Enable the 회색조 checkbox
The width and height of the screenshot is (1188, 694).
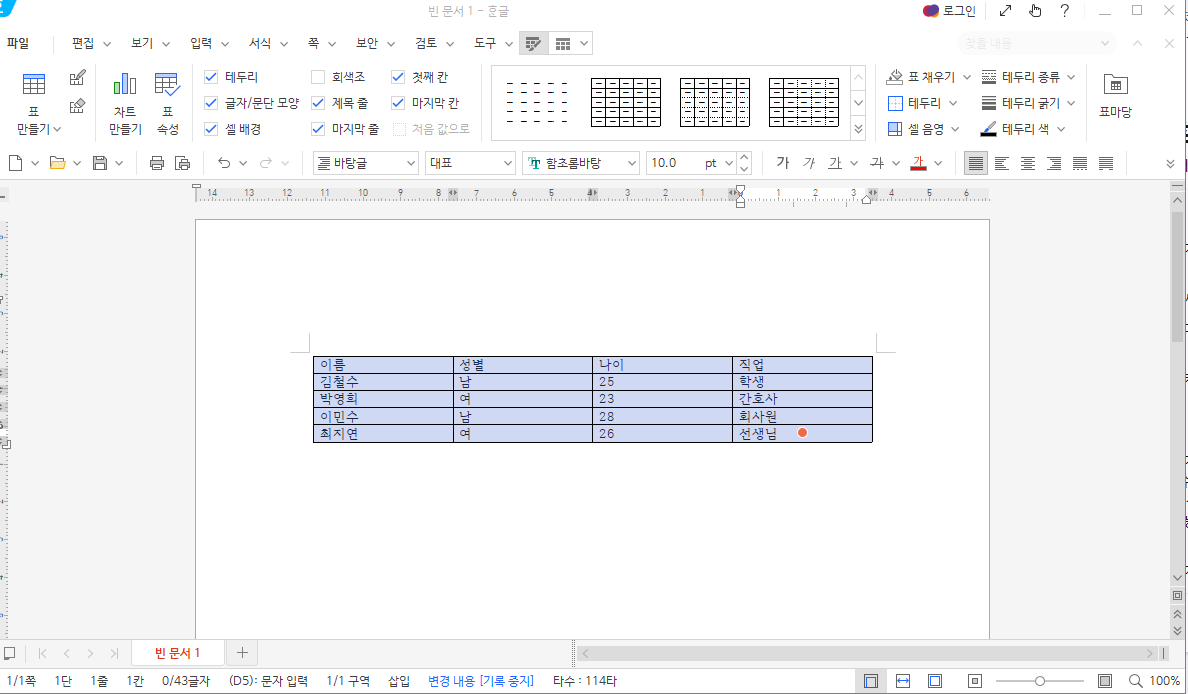(318, 77)
